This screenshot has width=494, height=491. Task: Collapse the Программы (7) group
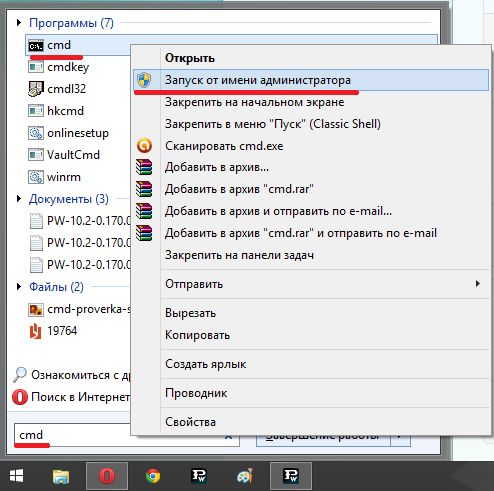[19, 23]
